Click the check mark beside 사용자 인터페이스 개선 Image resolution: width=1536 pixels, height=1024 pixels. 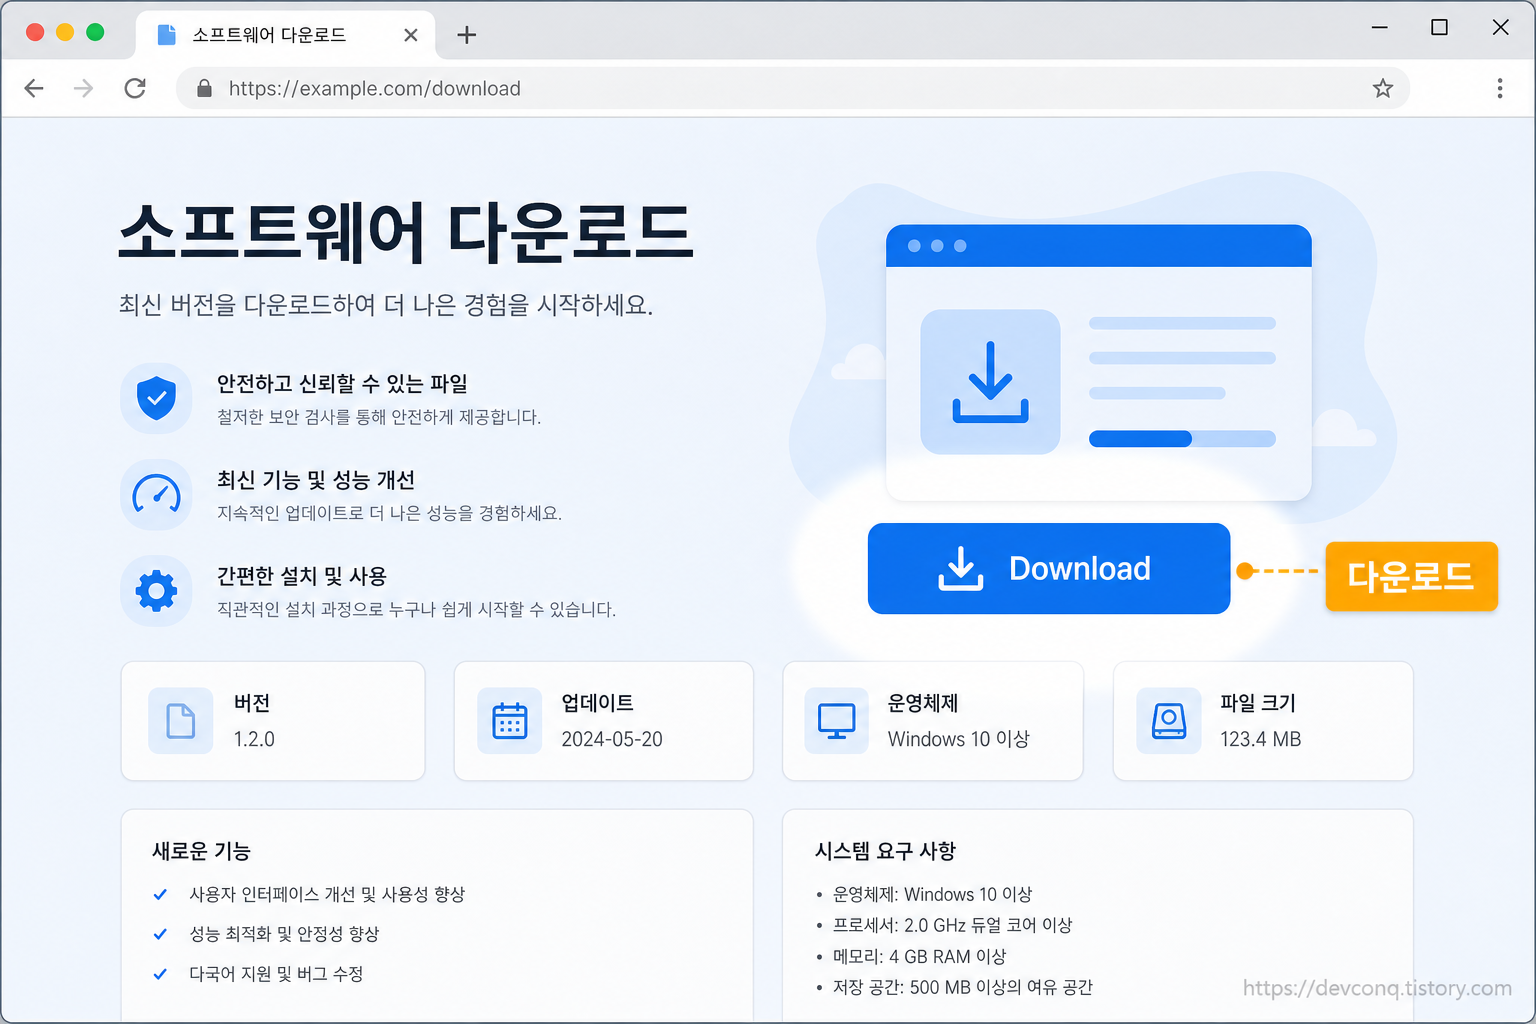click(160, 894)
